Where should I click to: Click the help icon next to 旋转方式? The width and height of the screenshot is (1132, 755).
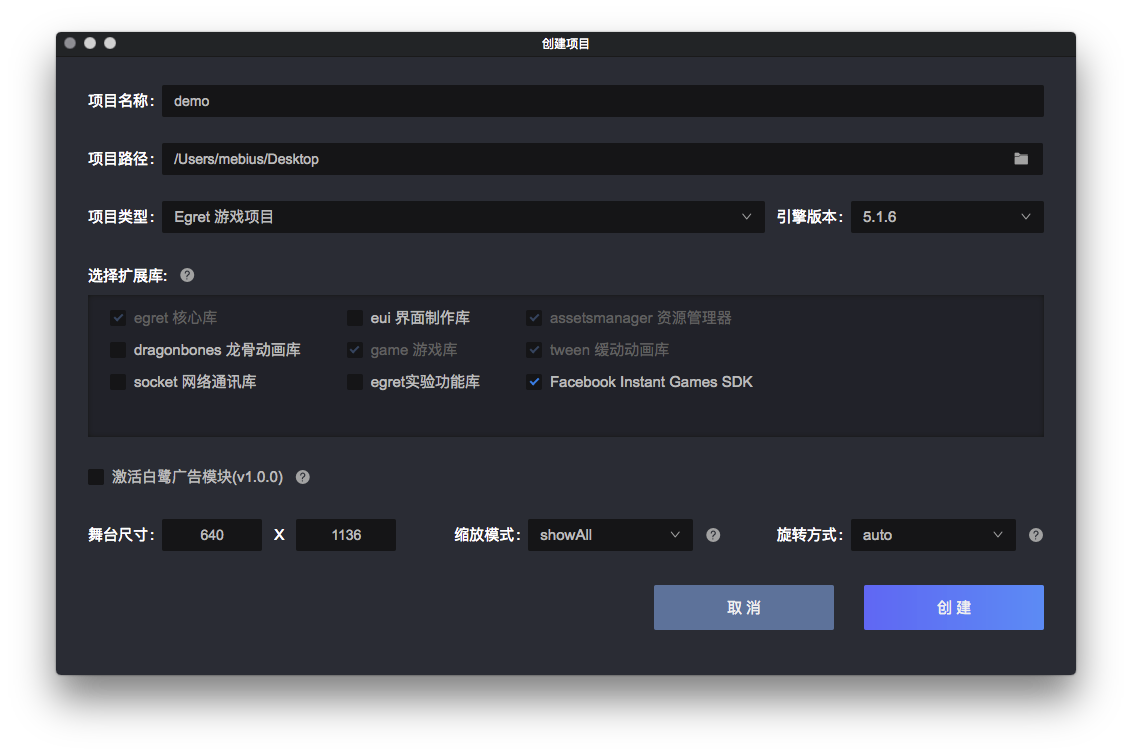[1035, 534]
